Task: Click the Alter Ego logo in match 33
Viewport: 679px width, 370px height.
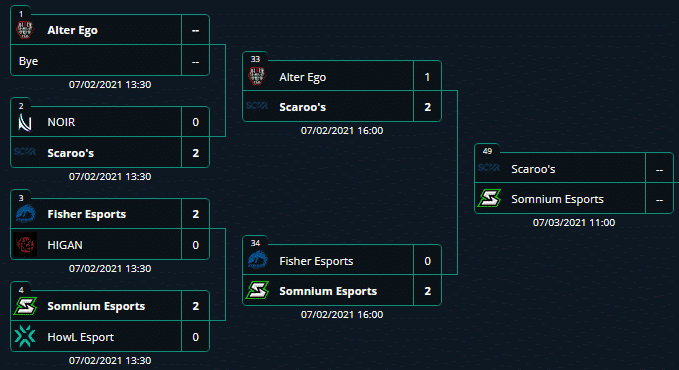Action: click(x=257, y=77)
